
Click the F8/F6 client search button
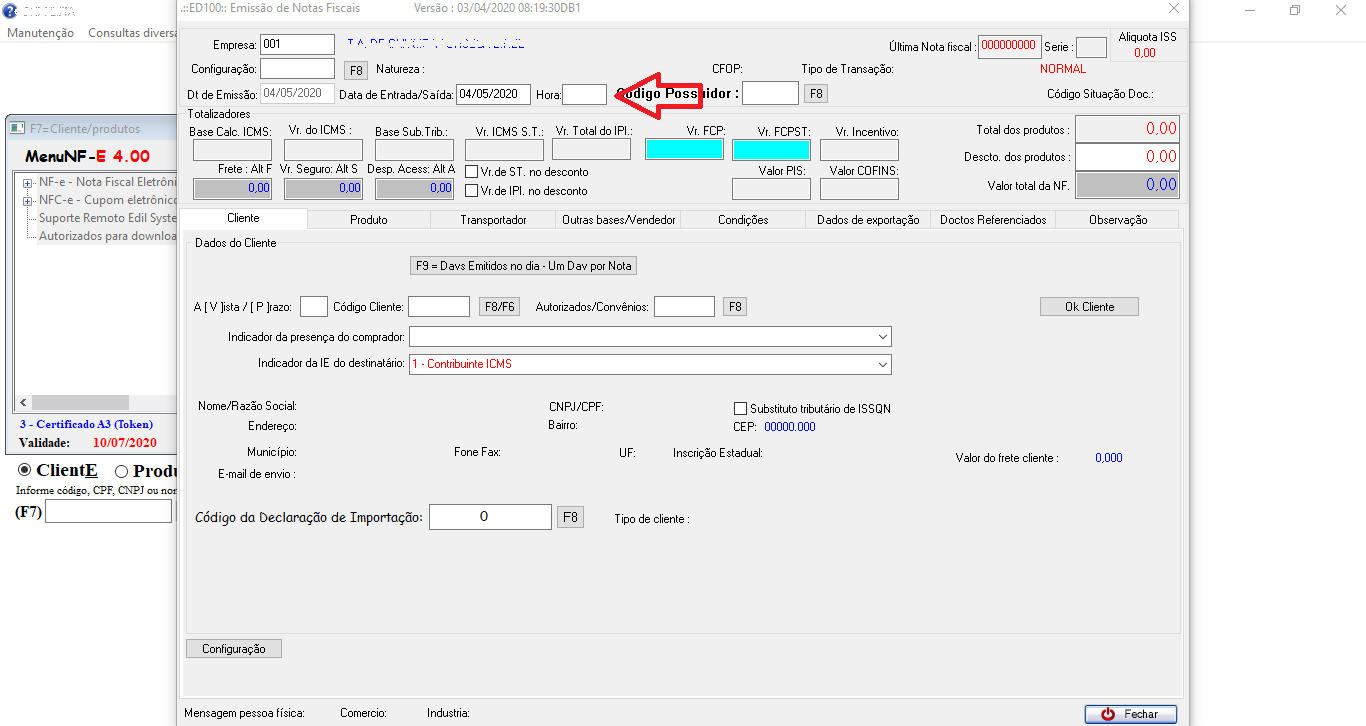click(499, 307)
